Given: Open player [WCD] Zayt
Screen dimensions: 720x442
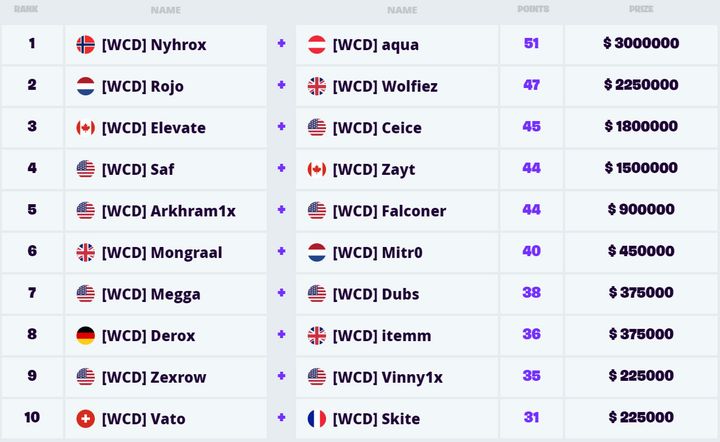Looking at the screenshot, I should tap(374, 170).
